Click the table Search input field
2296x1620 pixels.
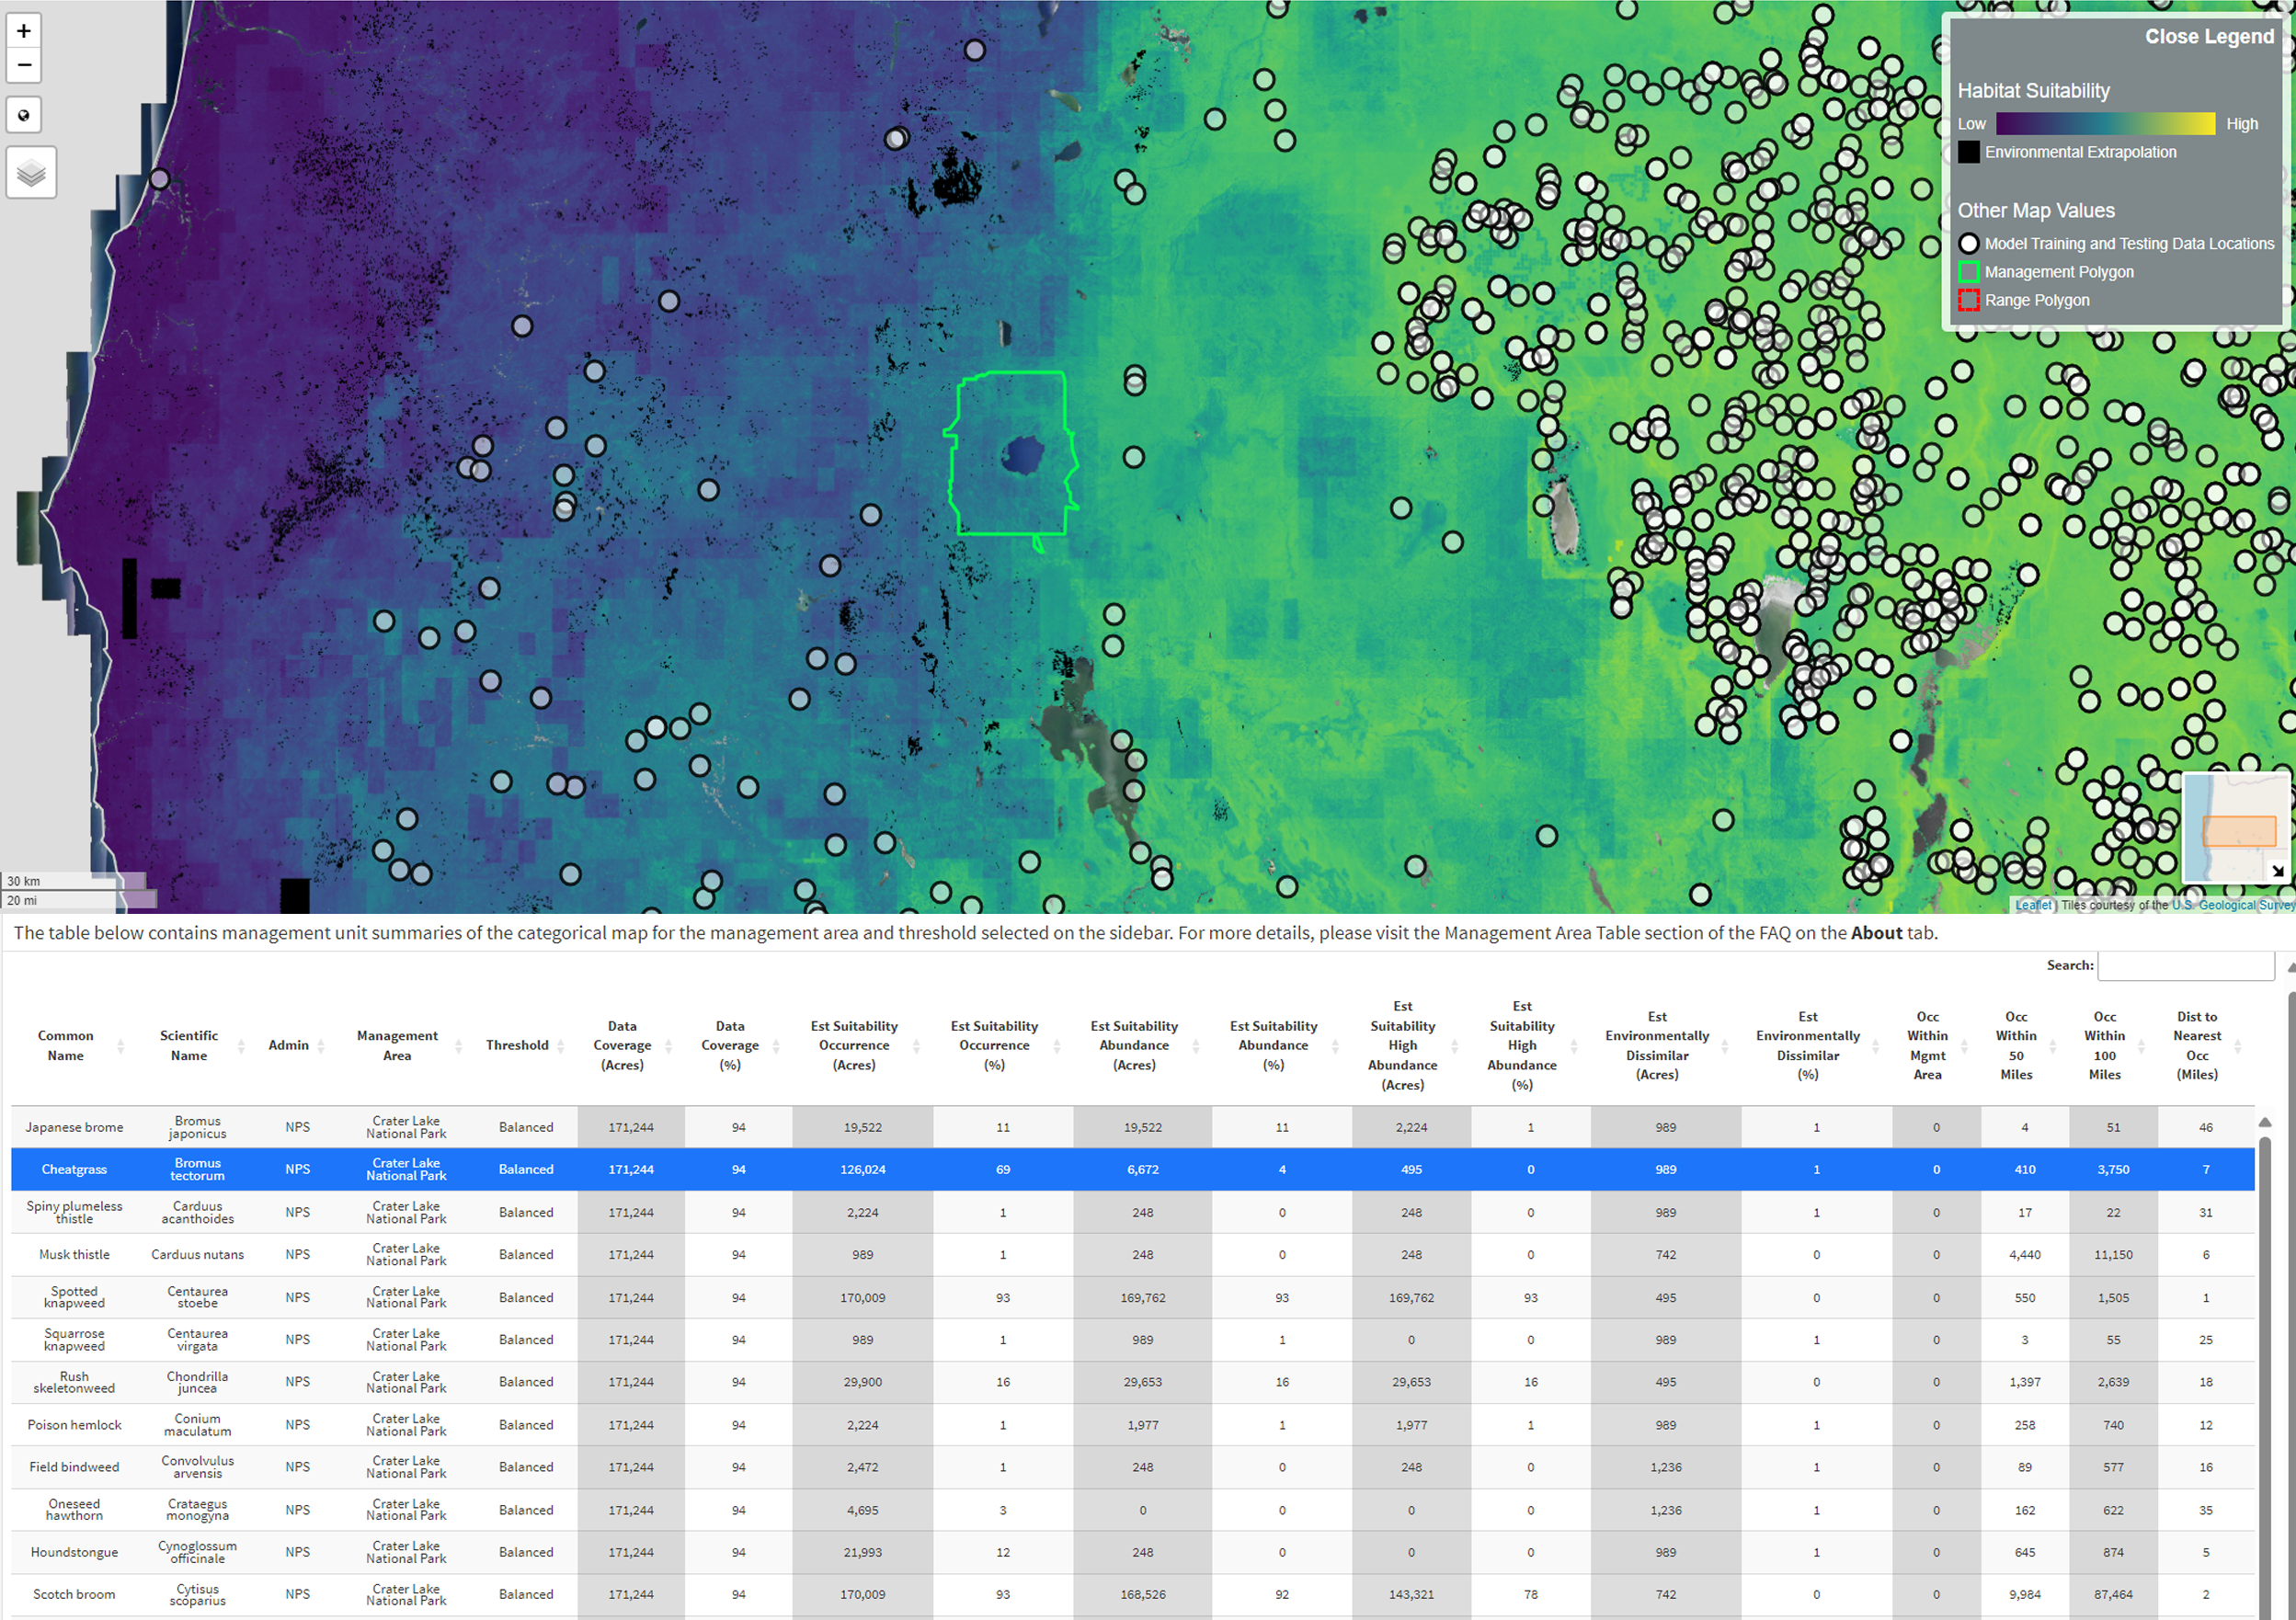point(2185,966)
